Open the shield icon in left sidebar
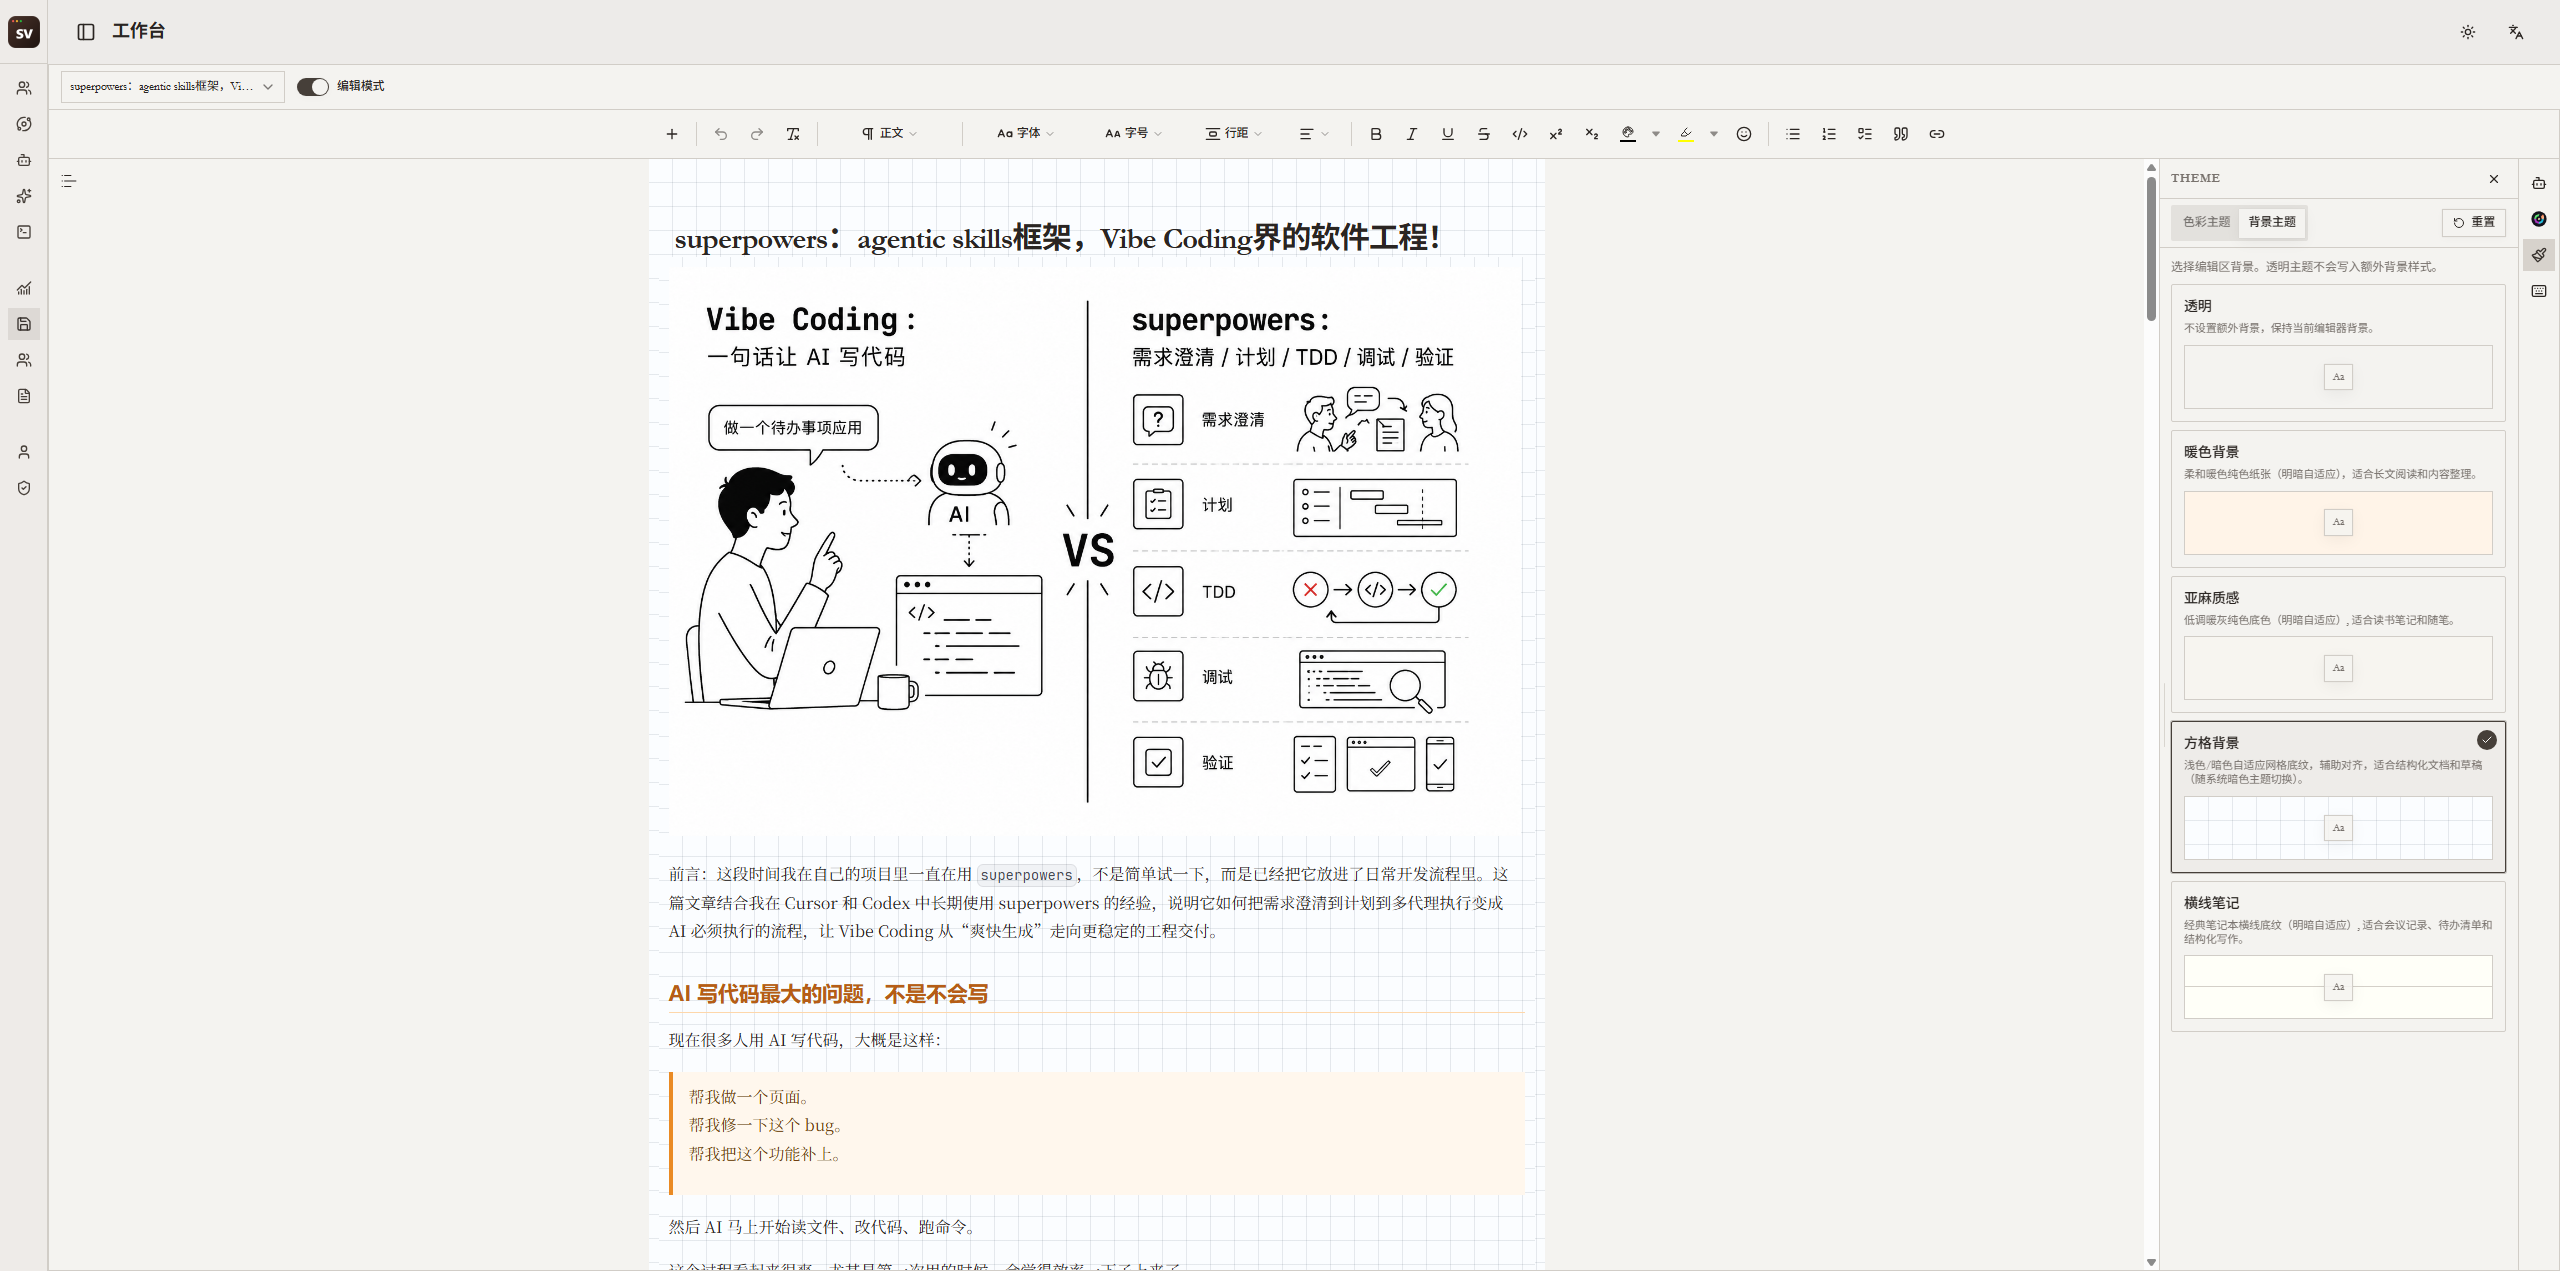The image size is (2560, 1271). 24,488
